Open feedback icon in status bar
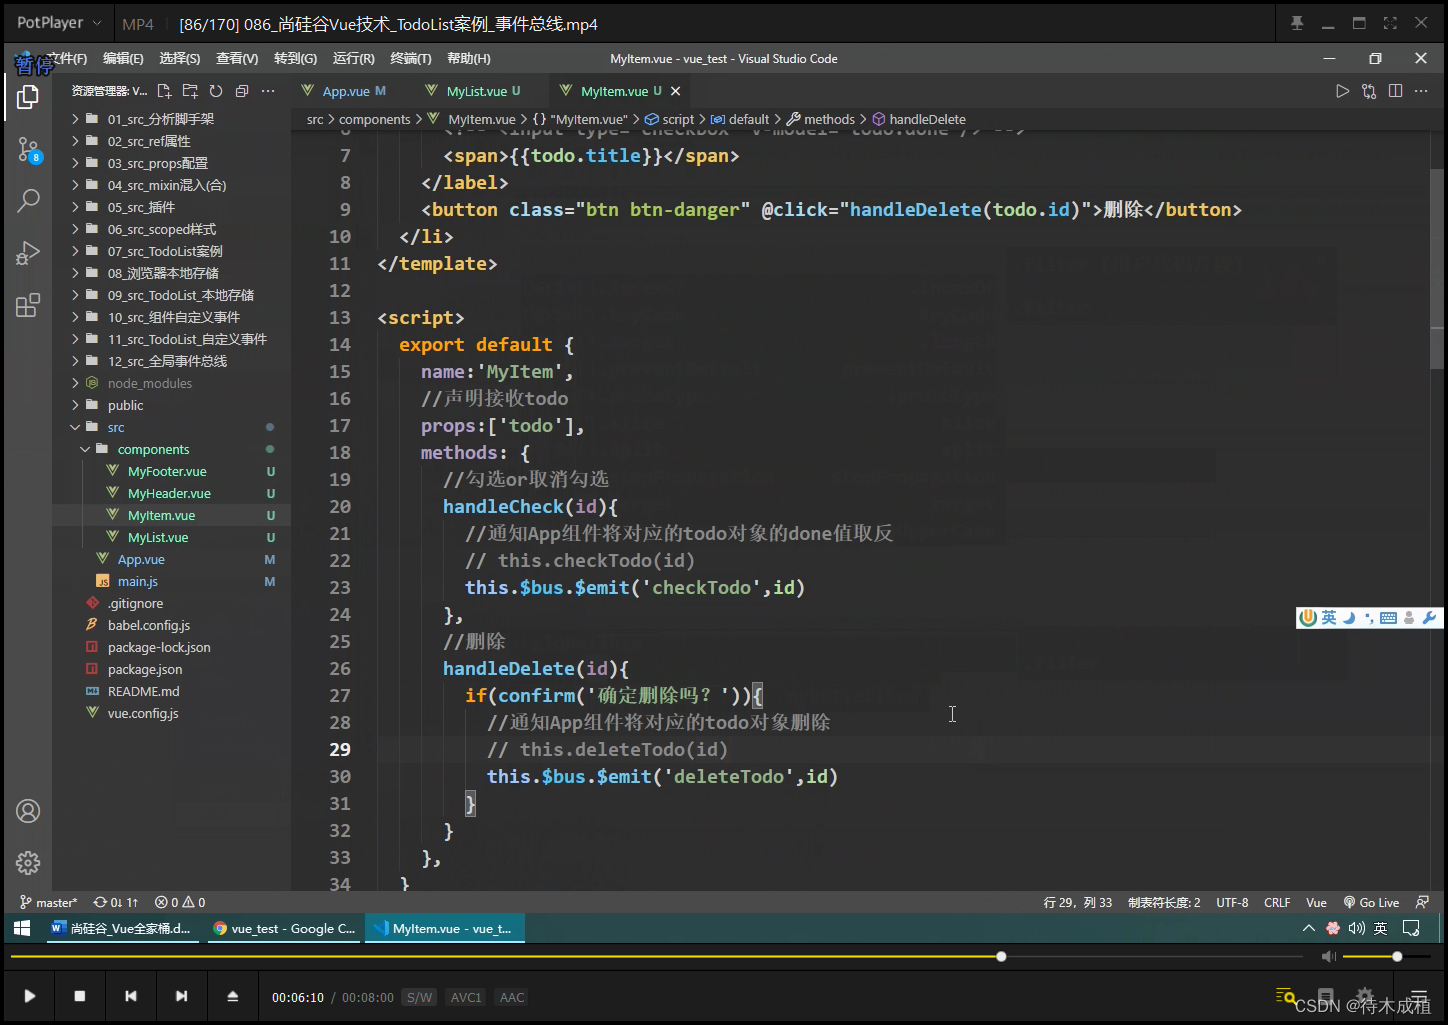Image resolution: width=1448 pixels, height=1025 pixels. [1422, 902]
